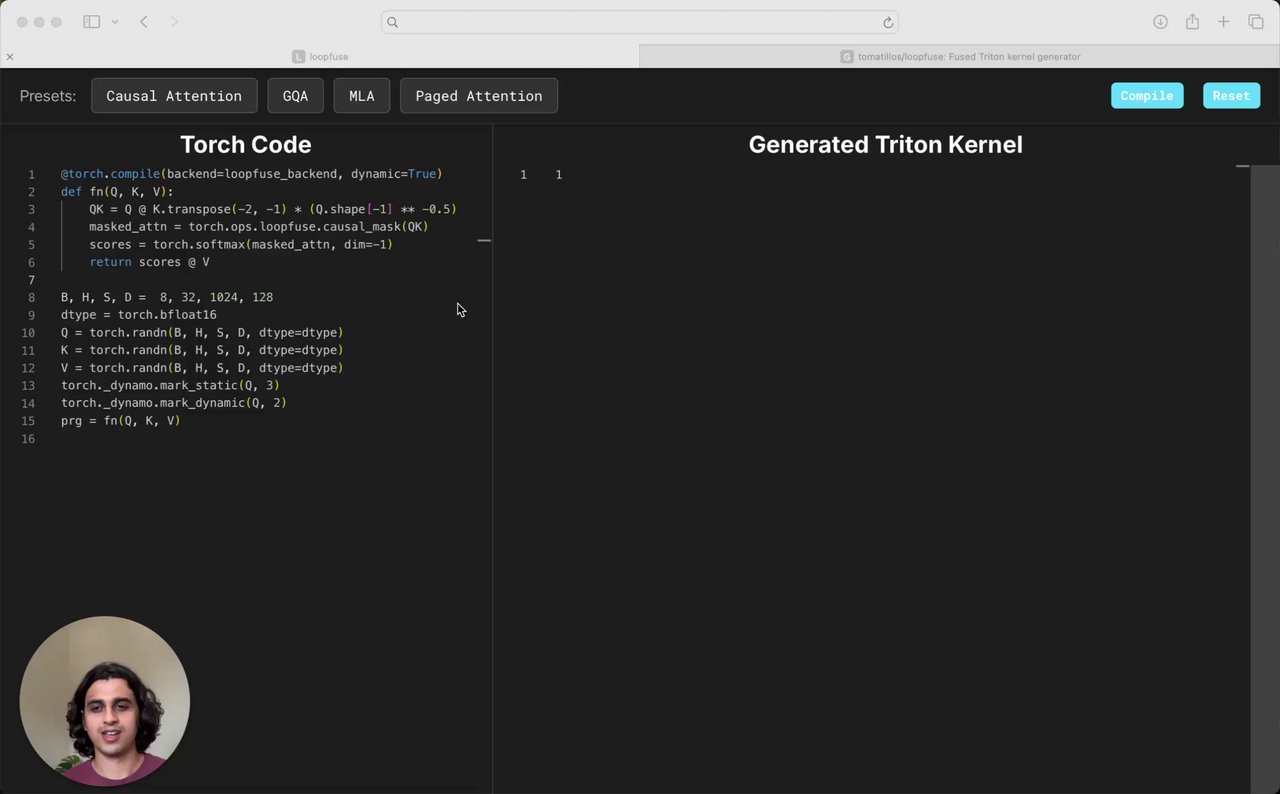The width and height of the screenshot is (1280, 794).
Task: Click the 'K = torch.randn' line
Action: coord(201,350)
